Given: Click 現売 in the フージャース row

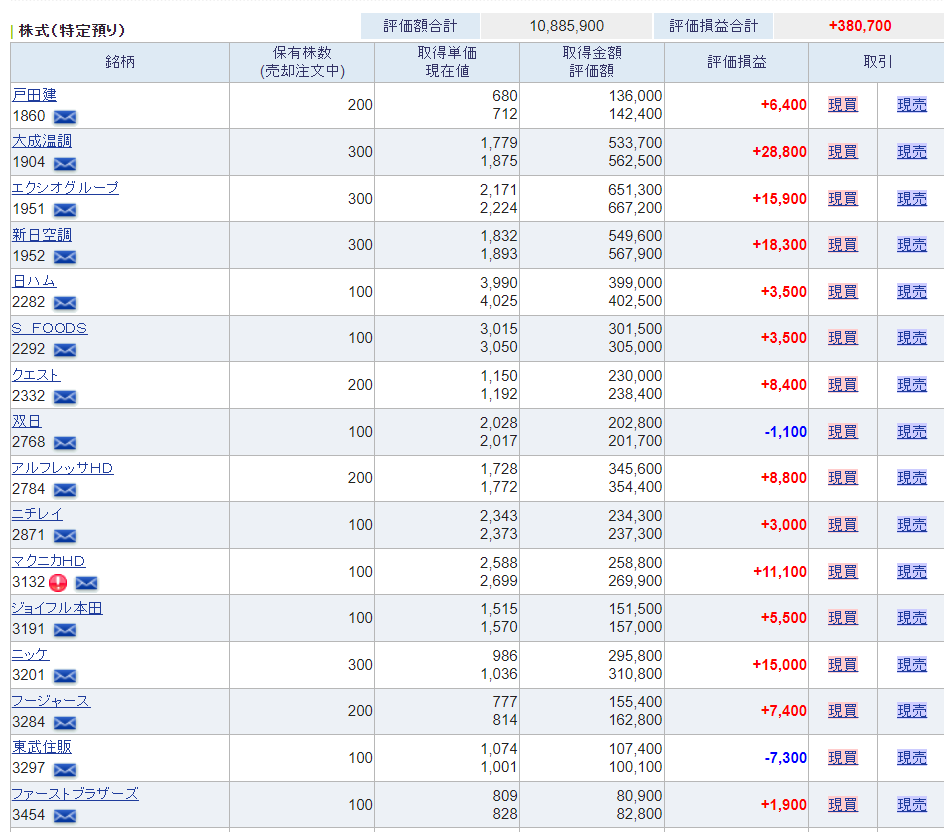Looking at the screenshot, I should click(x=912, y=711).
